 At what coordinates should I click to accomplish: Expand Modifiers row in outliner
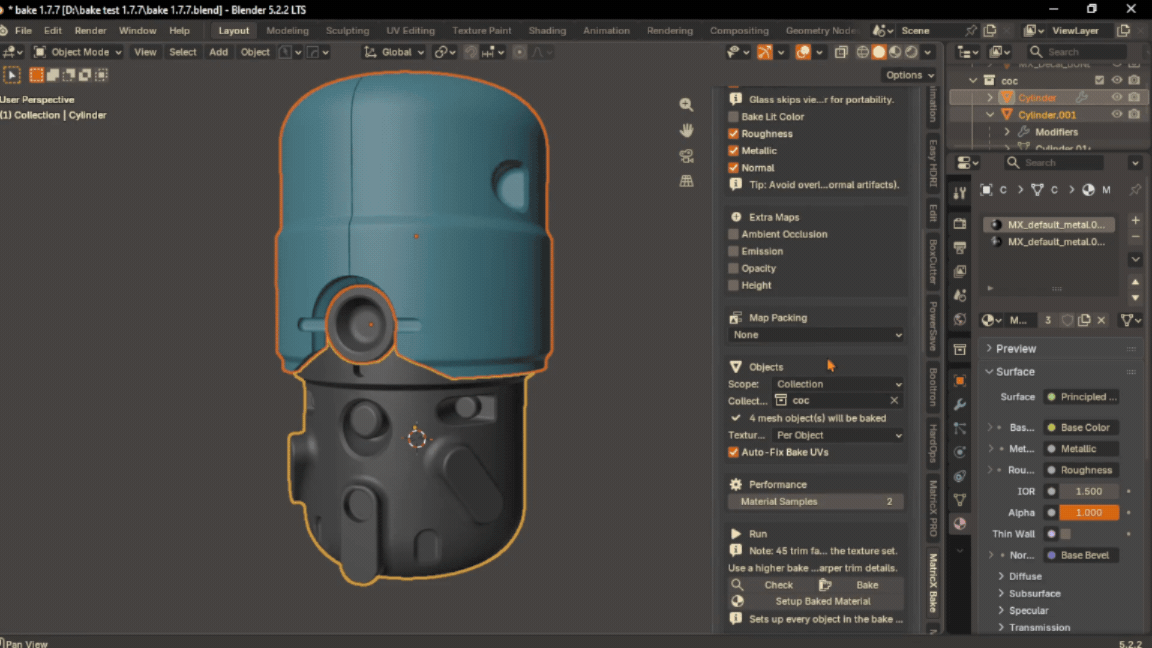tap(1007, 132)
